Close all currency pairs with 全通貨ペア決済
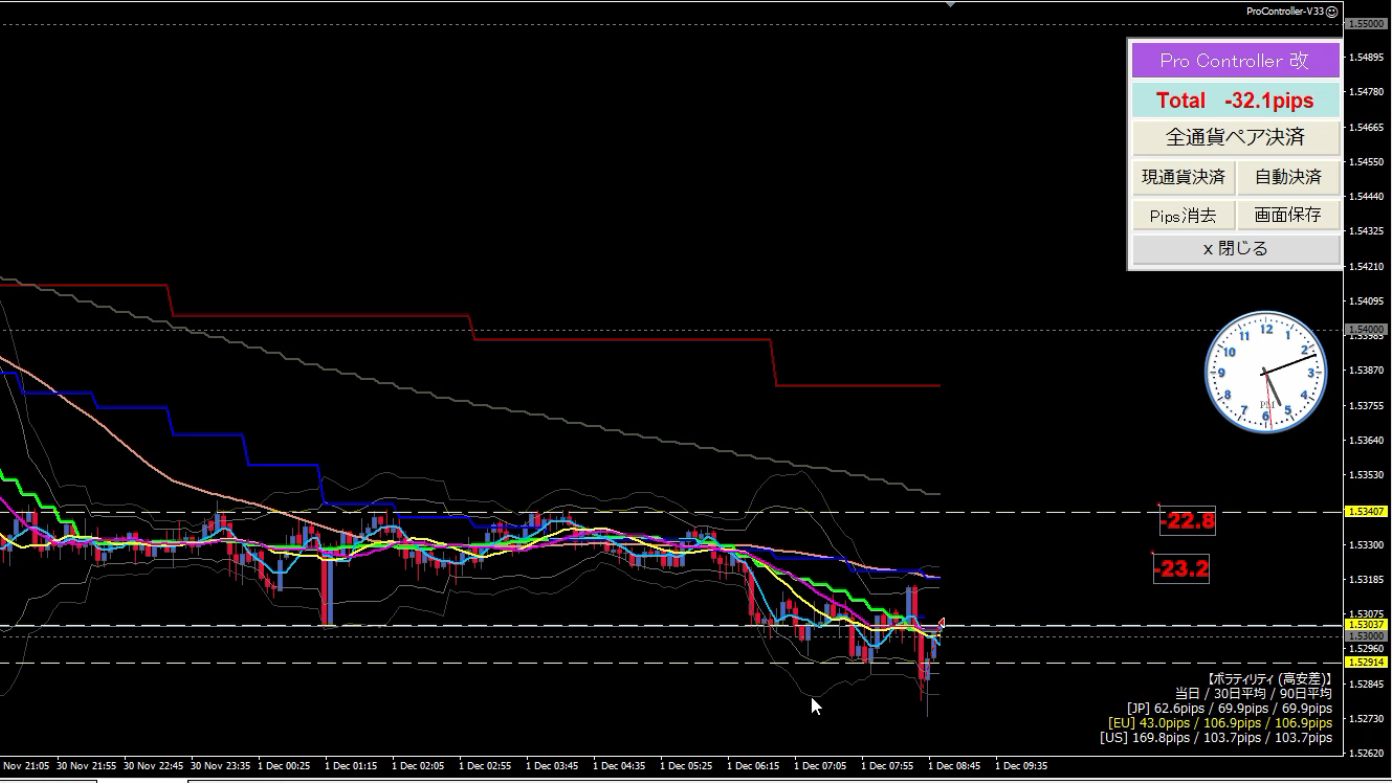 coord(1236,137)
